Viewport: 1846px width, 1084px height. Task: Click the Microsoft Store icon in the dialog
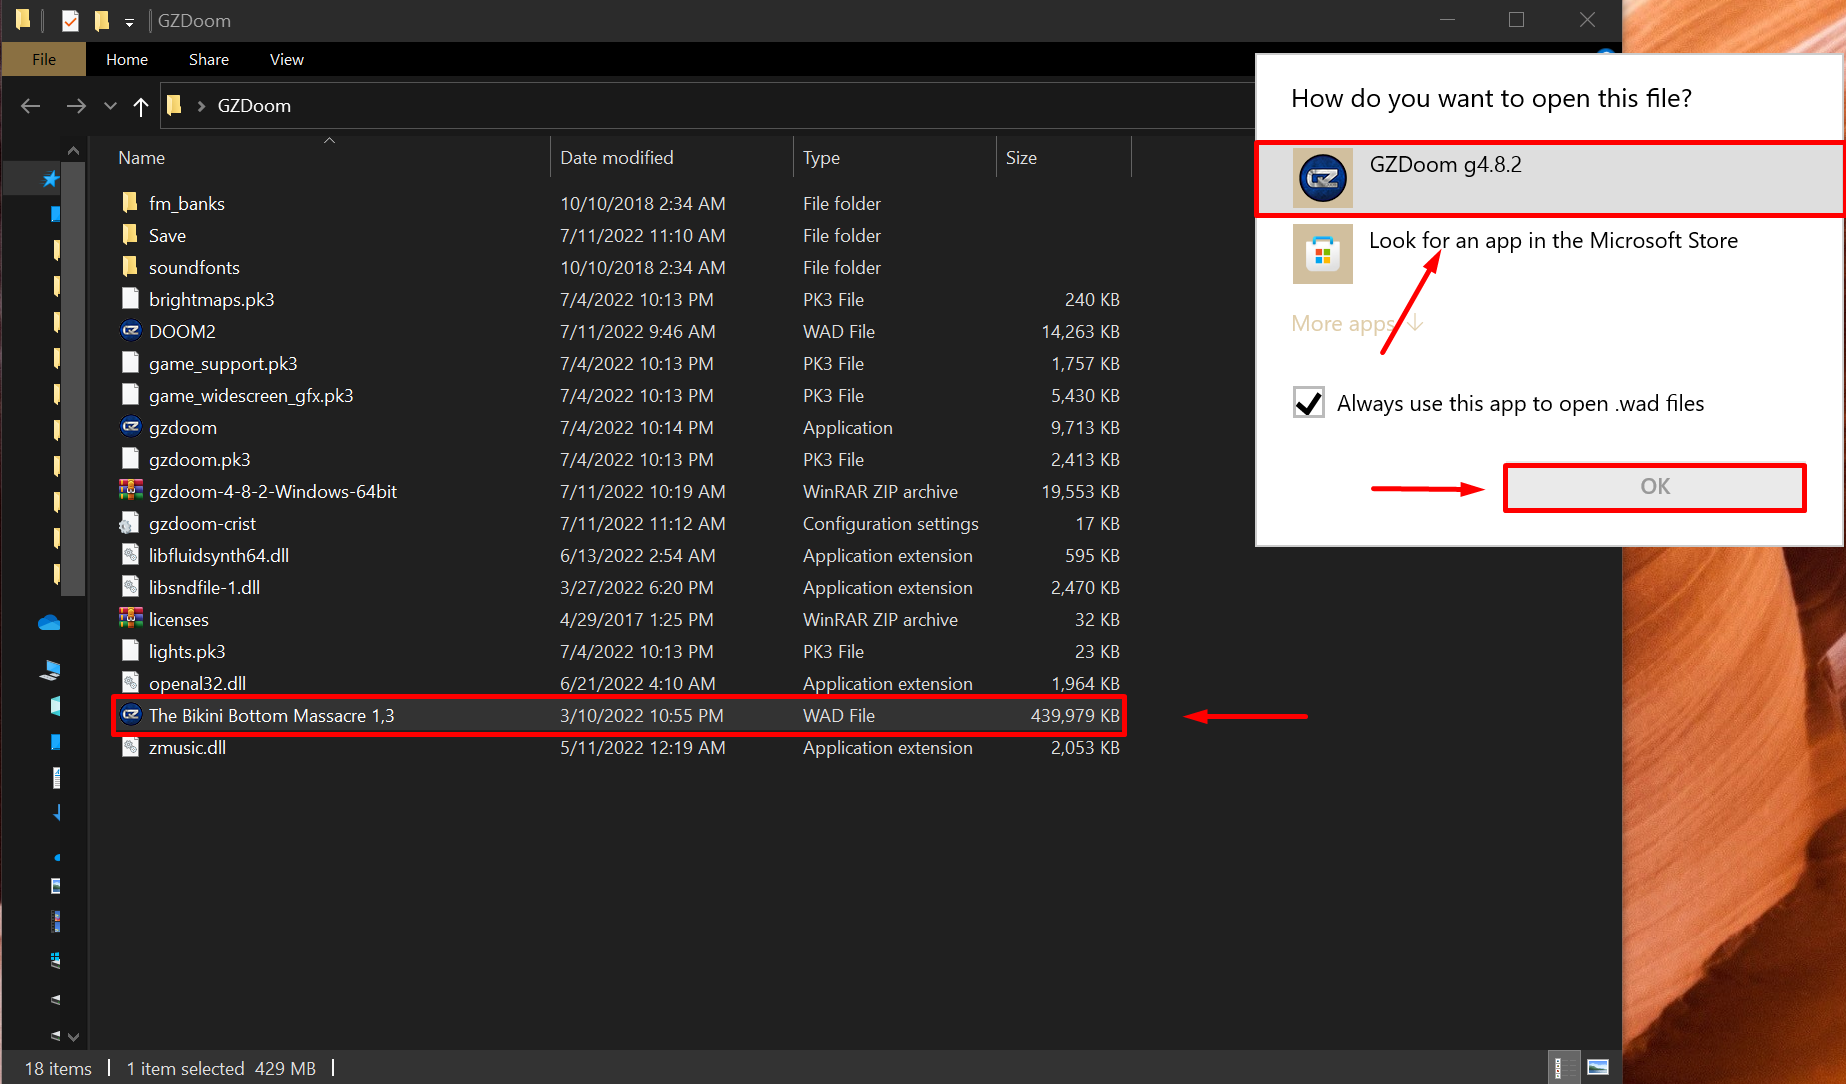[x=1322, y=254]
